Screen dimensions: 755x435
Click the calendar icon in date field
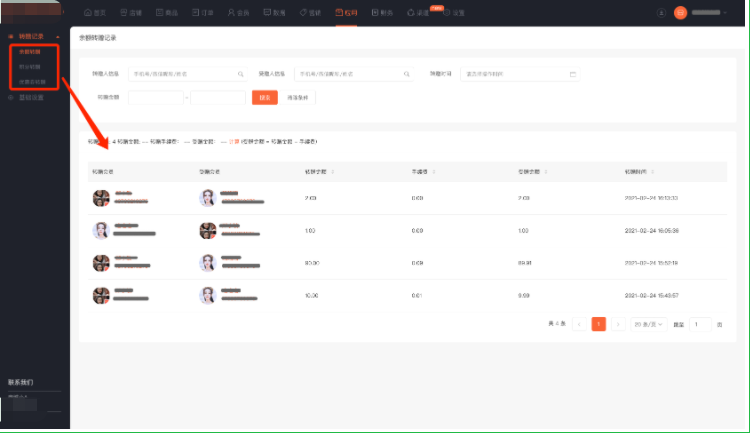[x=573, y=74]
